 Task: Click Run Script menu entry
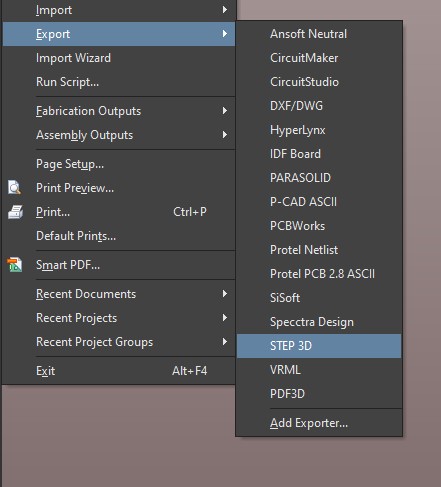point(119,82)
